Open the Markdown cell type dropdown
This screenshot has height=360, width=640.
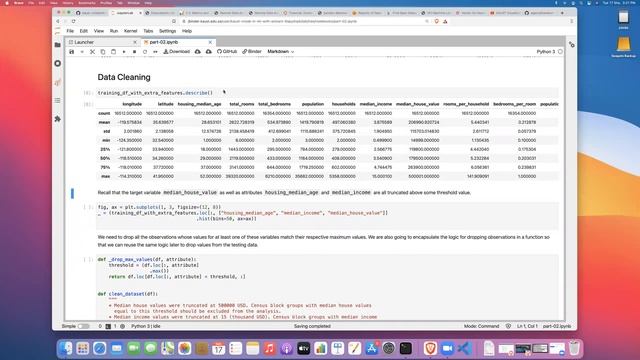coord(280,51)
